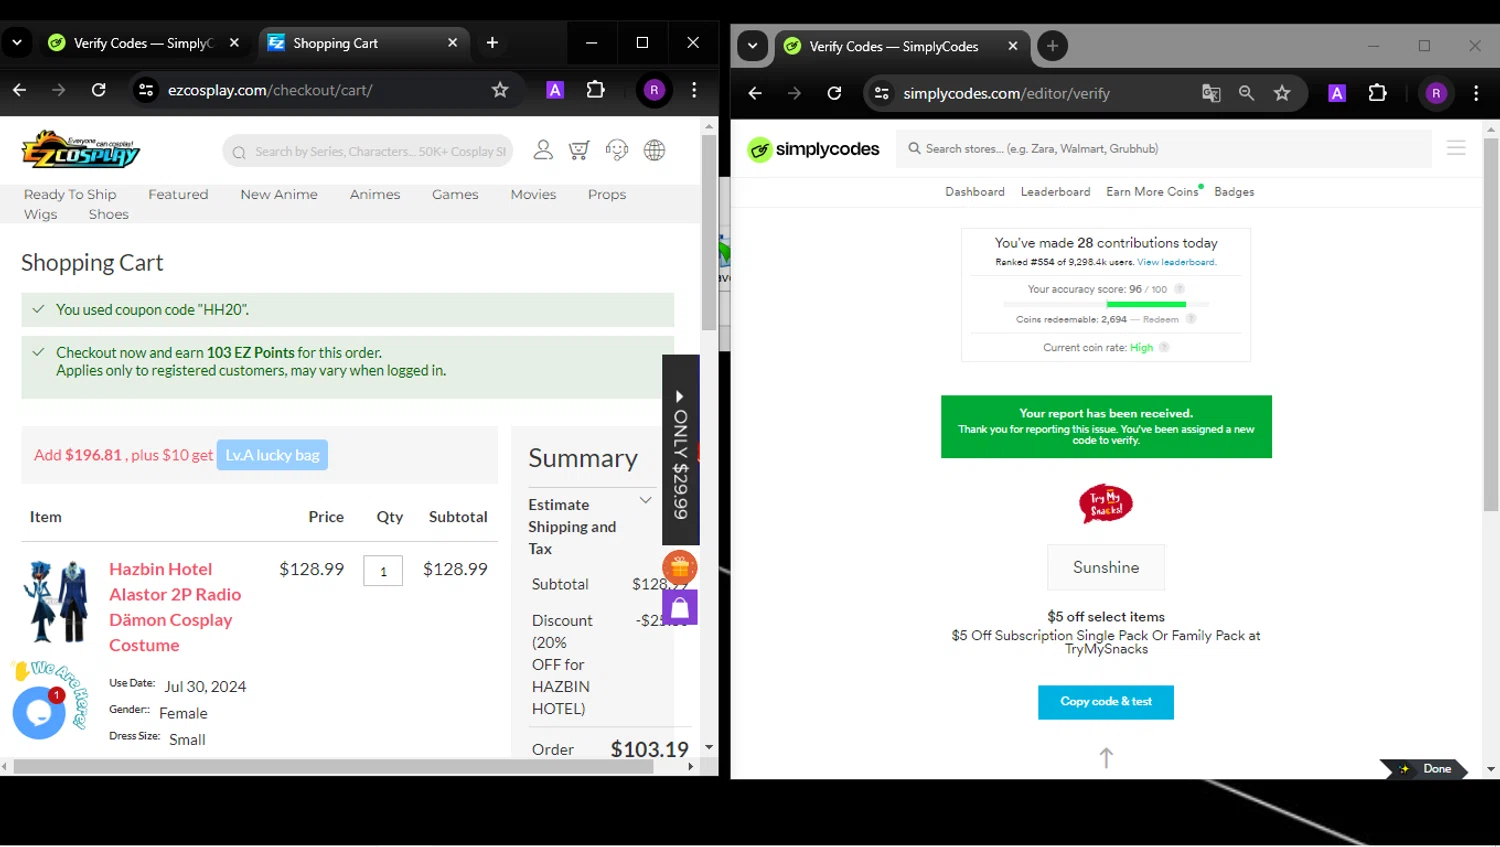
Task: Click the EZCosplay logo
Action: point(81,150)
